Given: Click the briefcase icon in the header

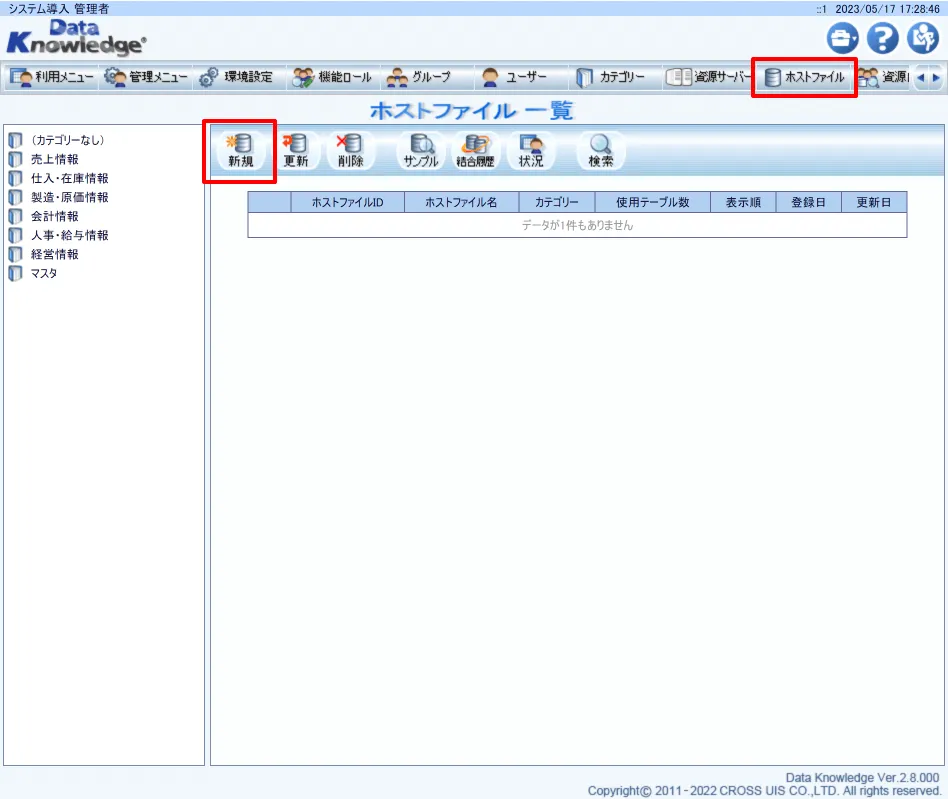Looking at the screenshot, I should pos(843,39).
